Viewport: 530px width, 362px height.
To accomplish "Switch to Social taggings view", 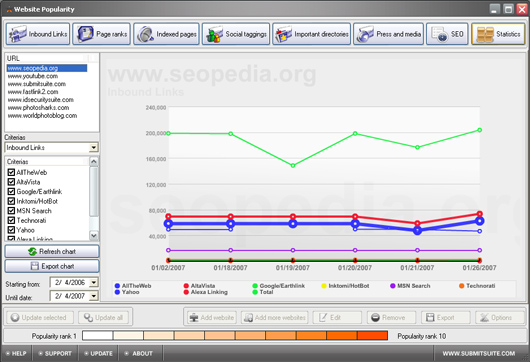I will [236, 34].
